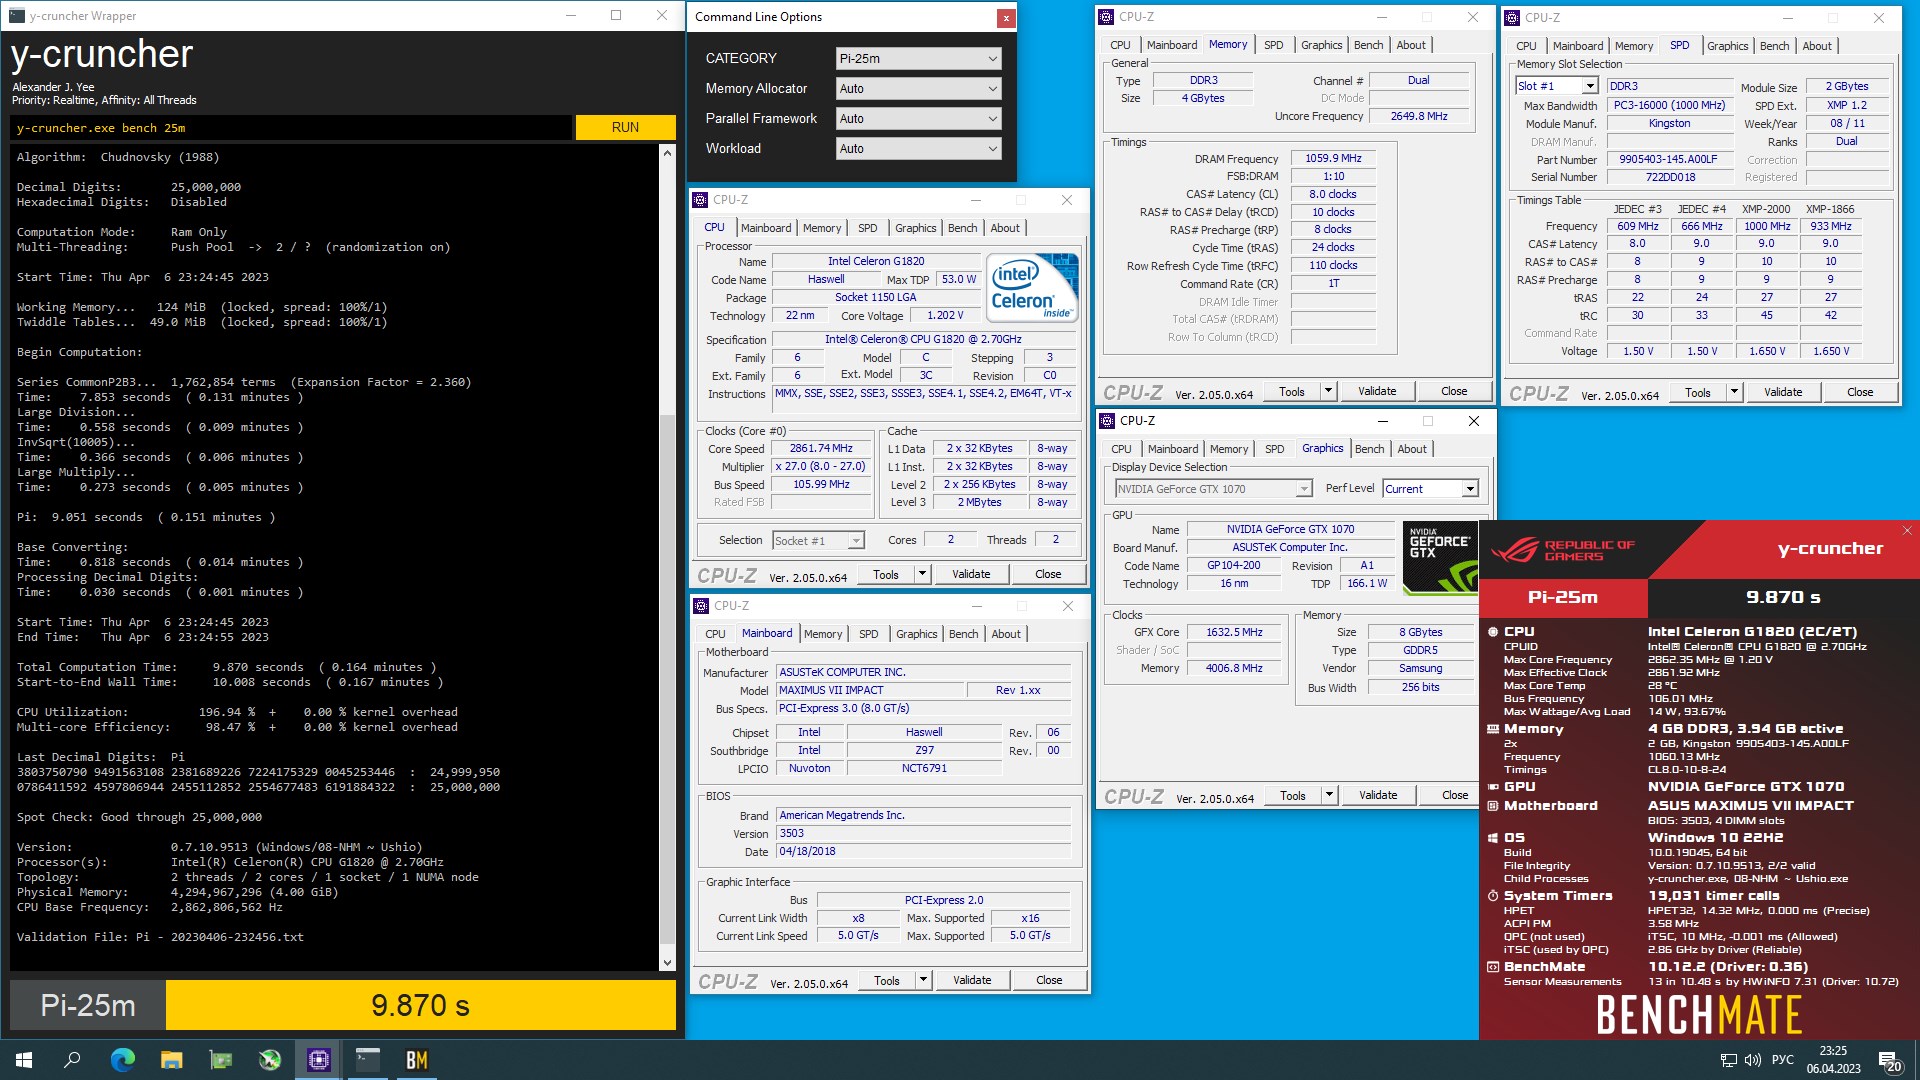Click the CPU-Z Graphics window title icon
This screenshot has width=1920, height=1080.
pos(1107,420)
